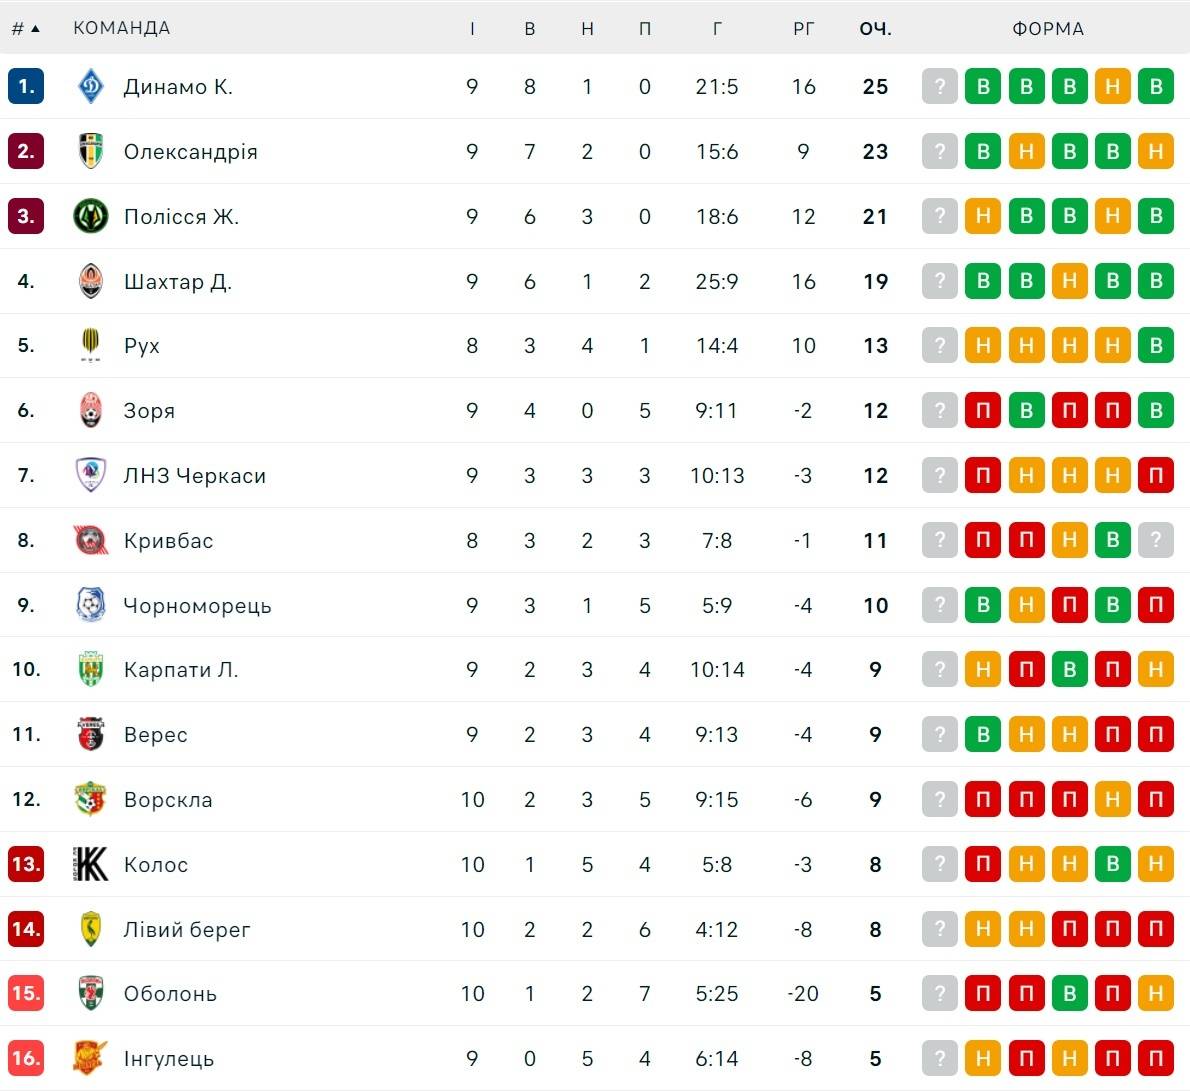
Task: Sort standings by ОЧ. column header
Action: point(875,29)
